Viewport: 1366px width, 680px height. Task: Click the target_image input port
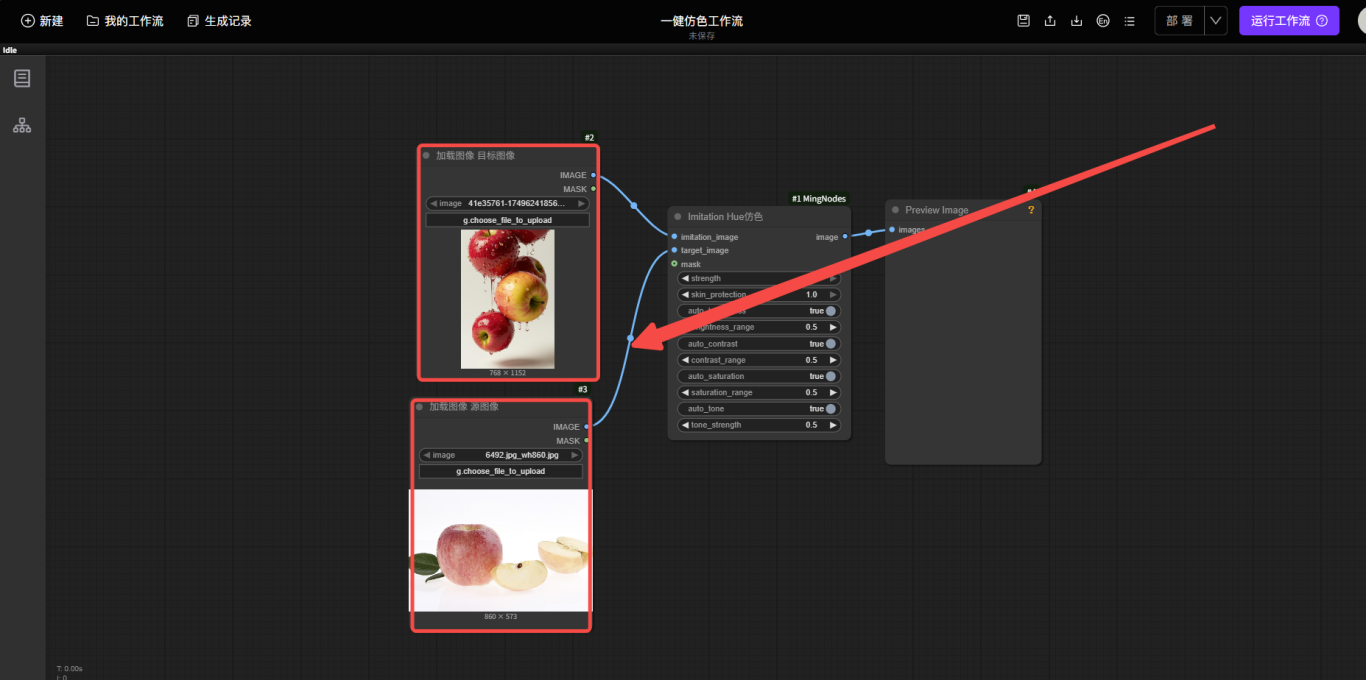tap(674, 250)
